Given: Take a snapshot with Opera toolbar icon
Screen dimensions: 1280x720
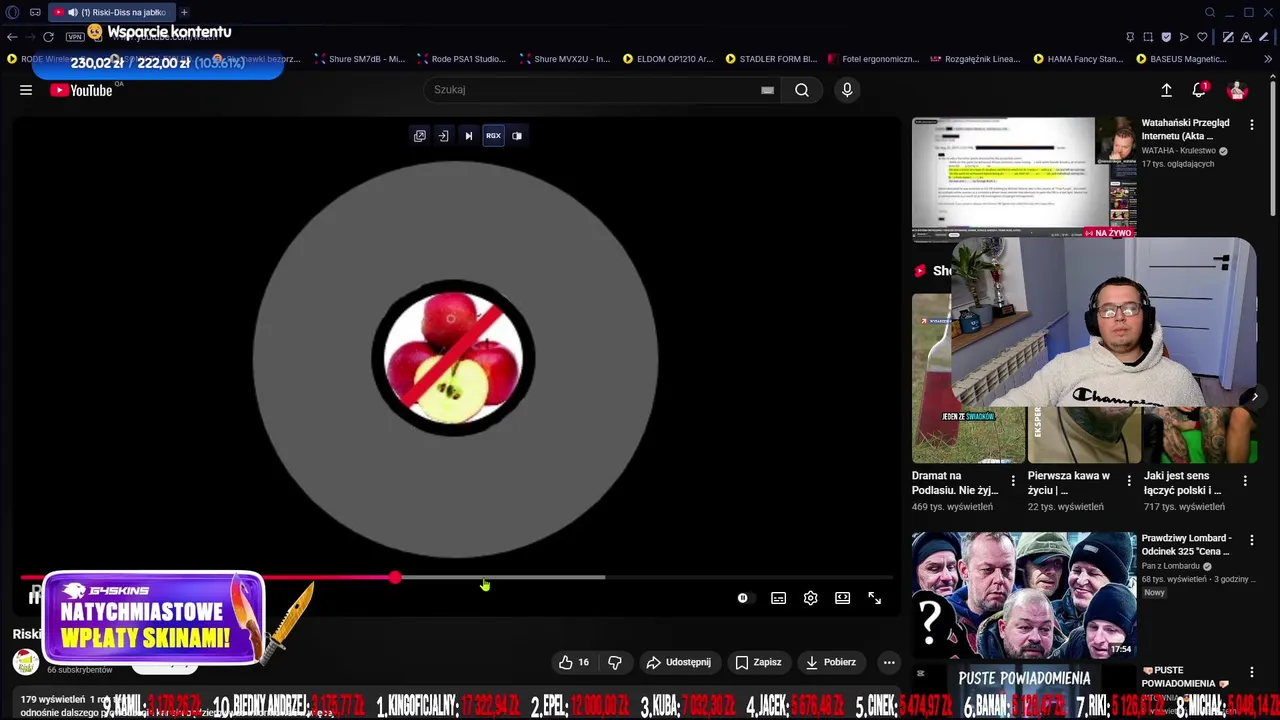Looking at the screenshot, I should tap(1148, 37).
